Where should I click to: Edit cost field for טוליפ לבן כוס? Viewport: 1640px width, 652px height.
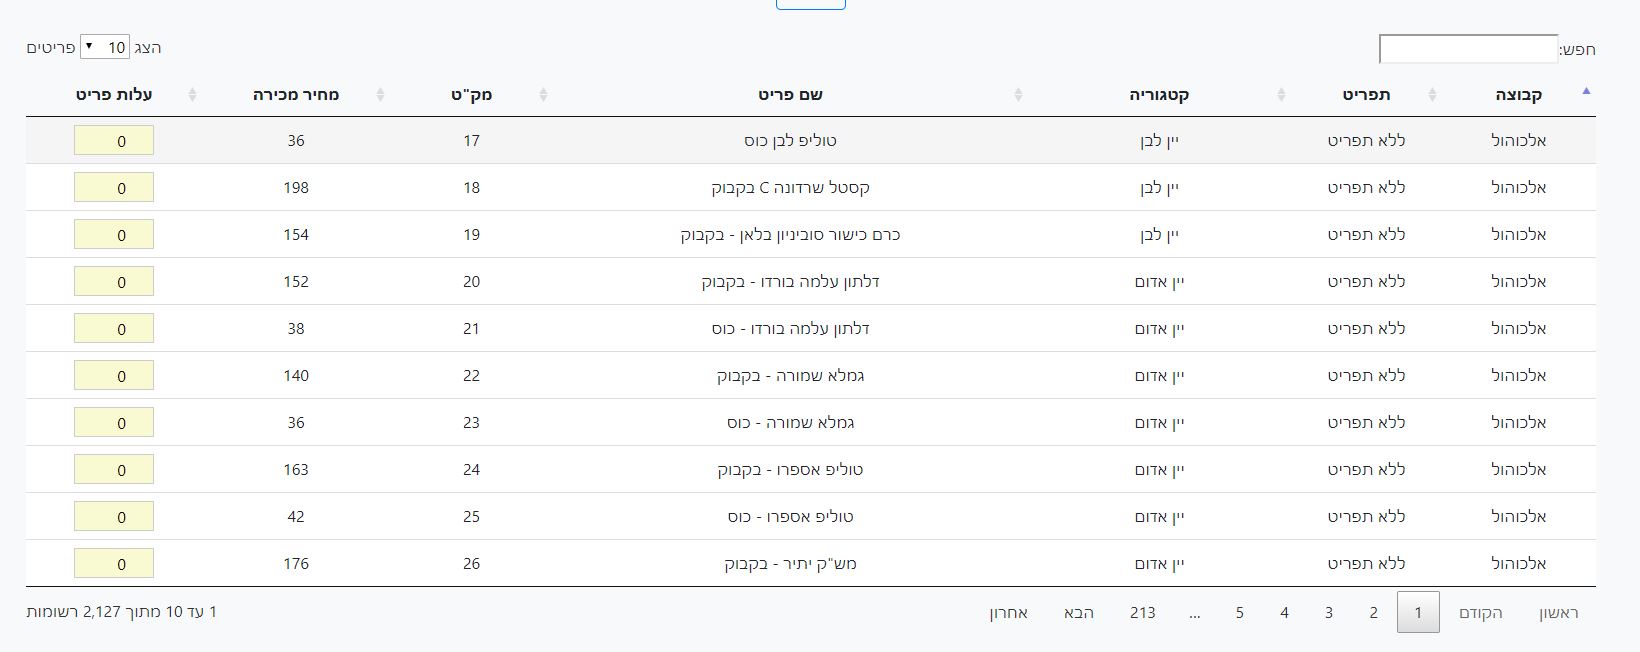pyautogui.click(x=114, y=141)
